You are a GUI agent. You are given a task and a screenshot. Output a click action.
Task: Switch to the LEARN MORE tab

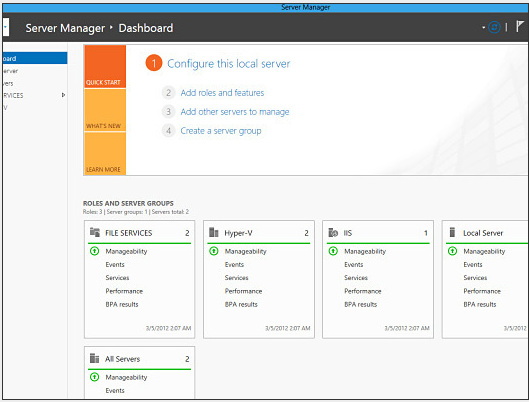point(105,153)
